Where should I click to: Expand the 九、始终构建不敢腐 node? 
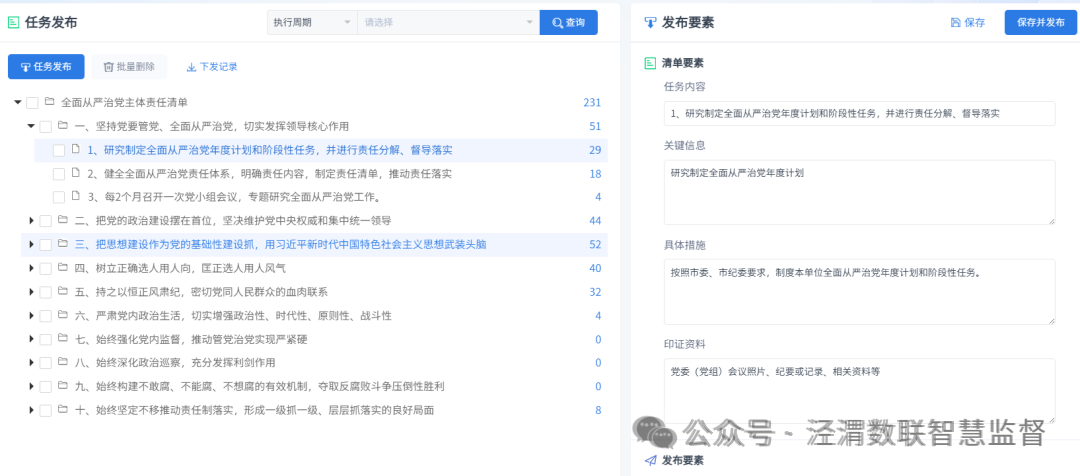click(31, 386)
